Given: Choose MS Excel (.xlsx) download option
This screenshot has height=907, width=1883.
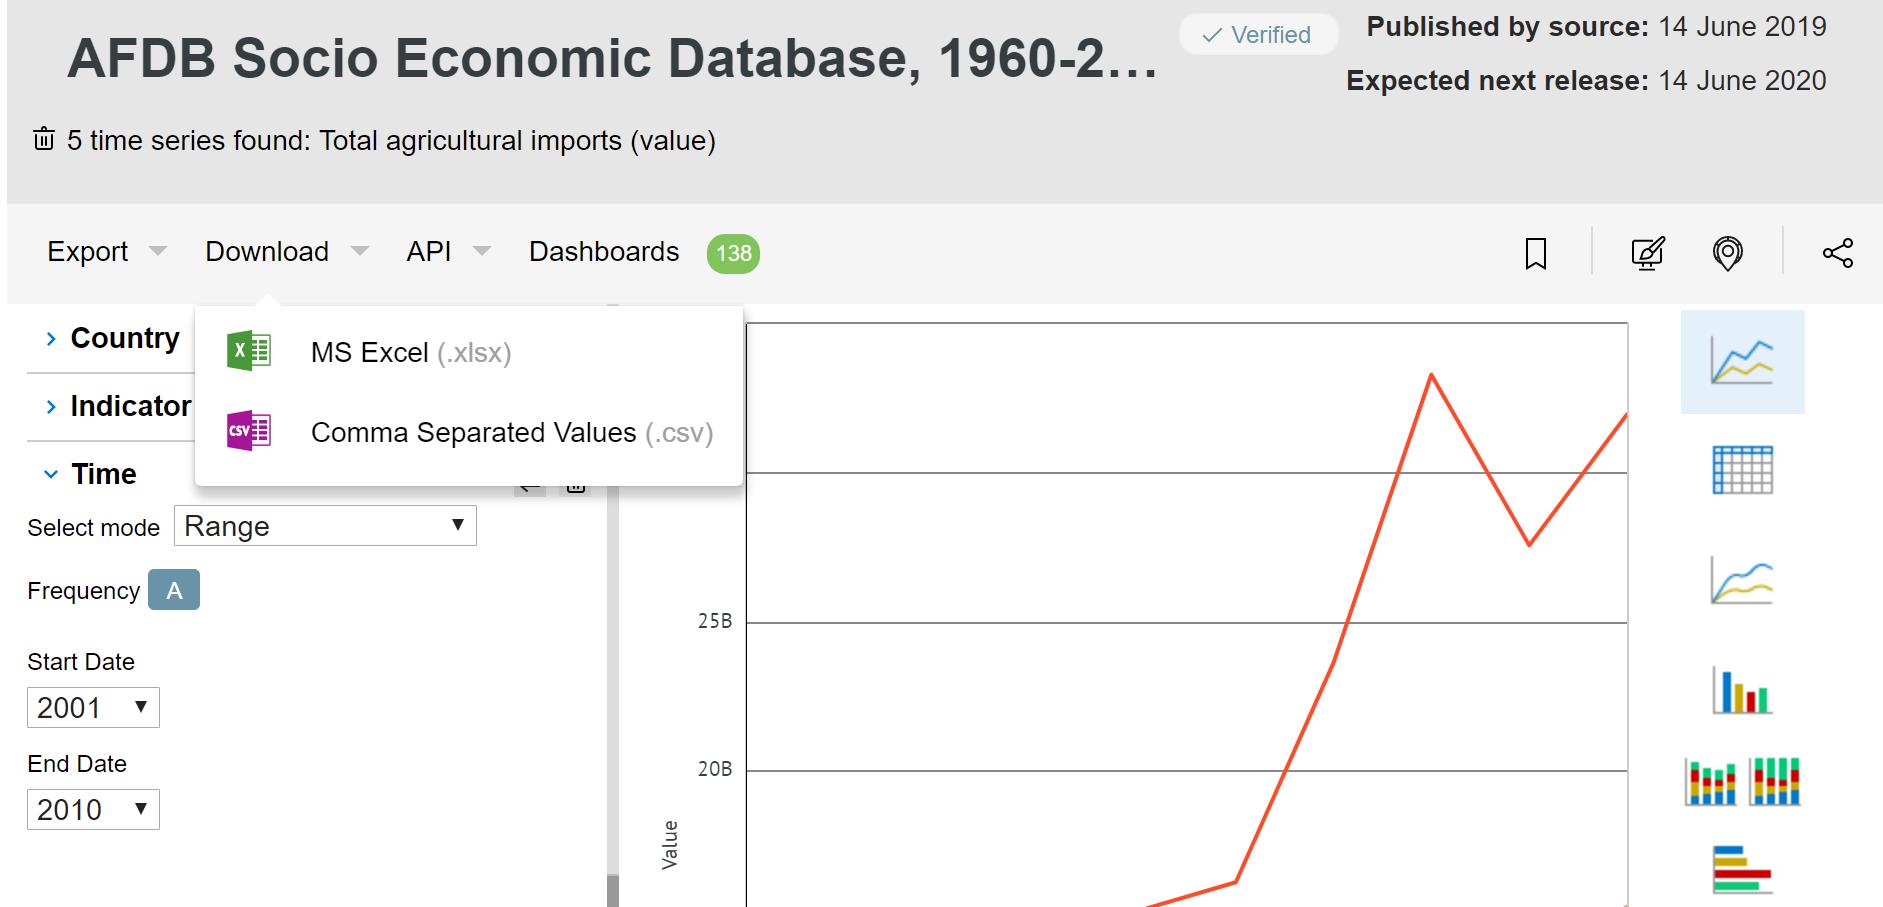Looking at the screenshot, I should [410, 353].
